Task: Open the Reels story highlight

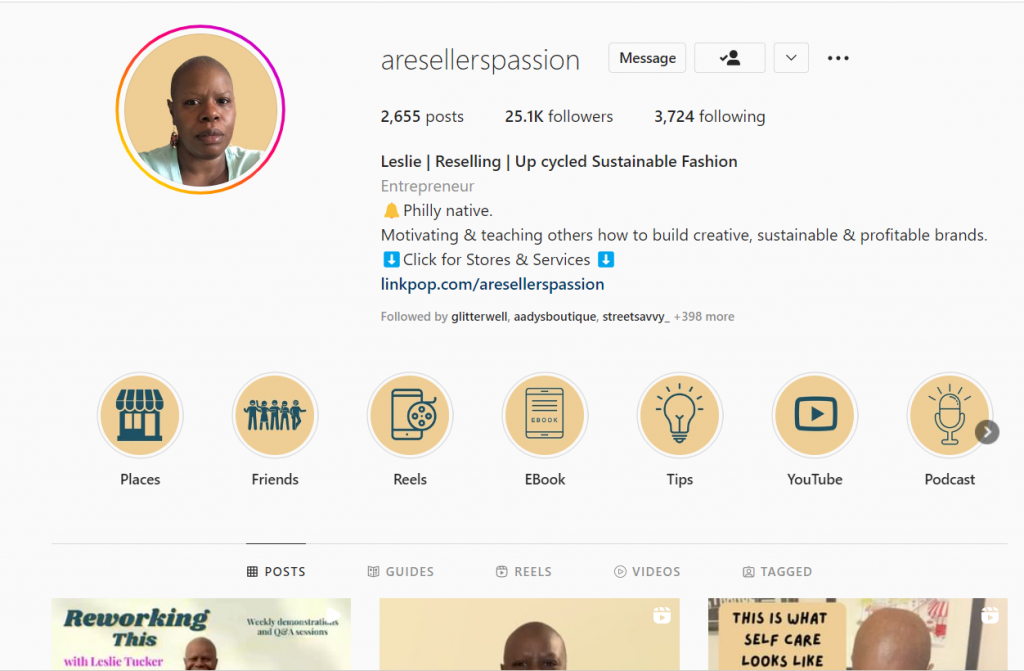Action: coord(410,416)
